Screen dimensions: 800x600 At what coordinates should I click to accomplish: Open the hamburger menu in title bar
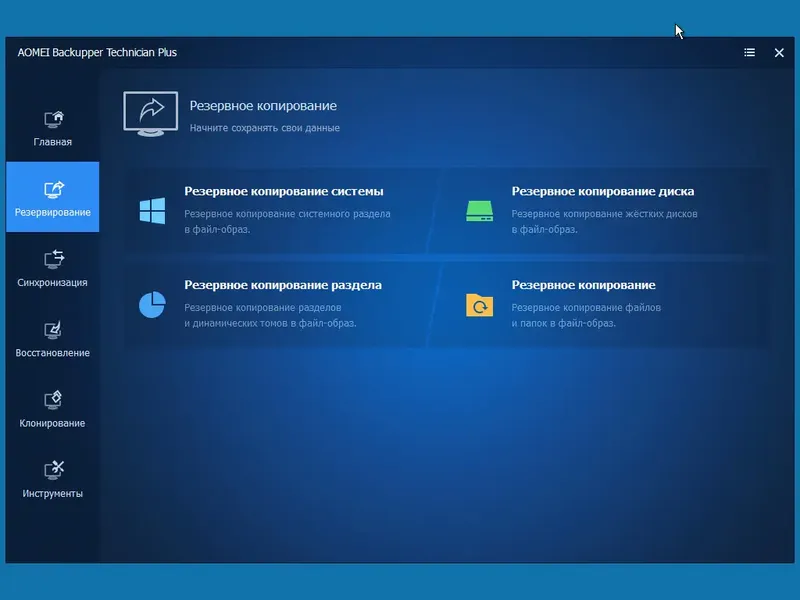click(749, 53)
